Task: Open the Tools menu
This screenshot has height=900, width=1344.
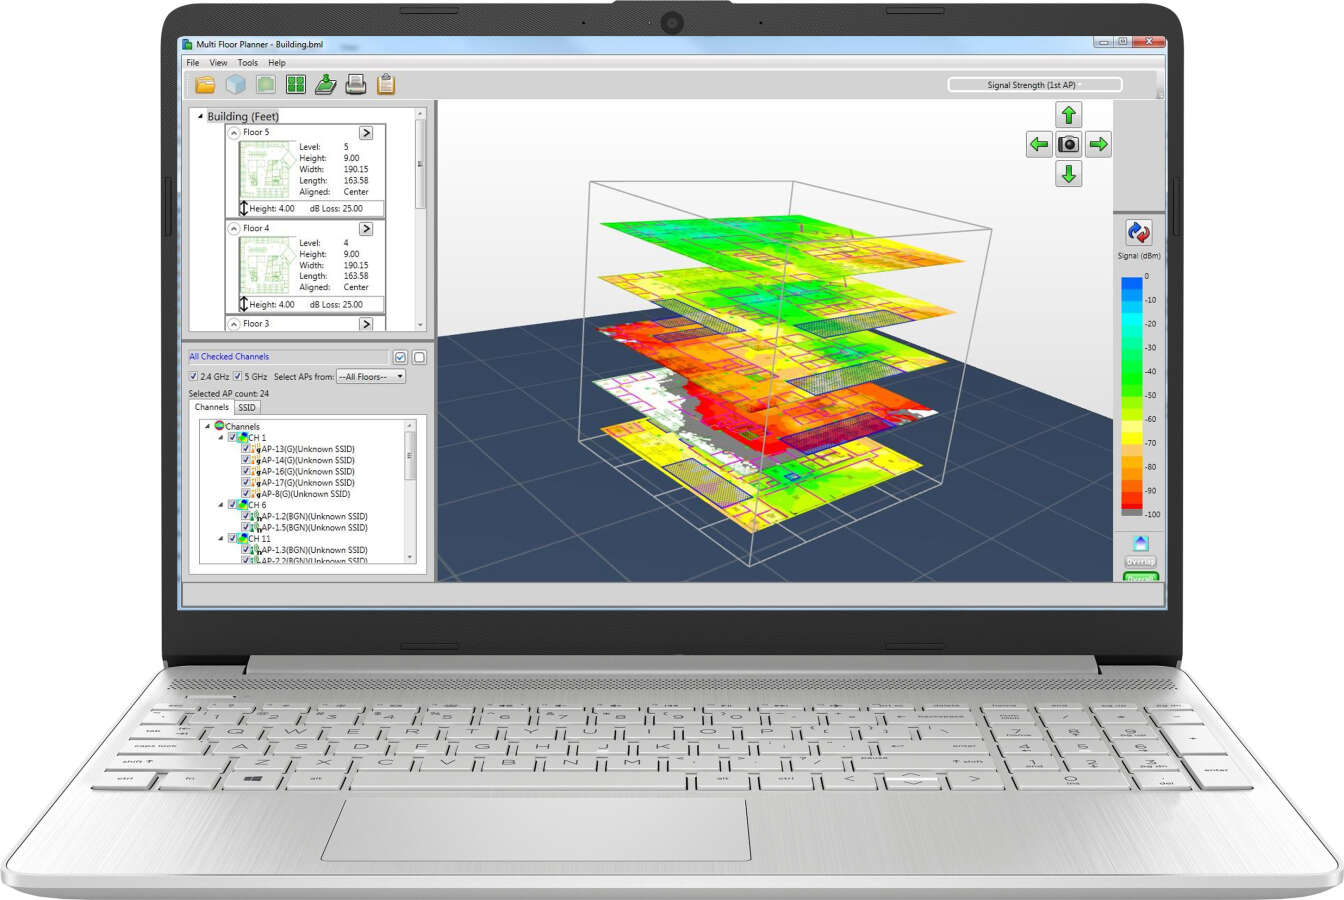Action: click(x=247, y=63)
